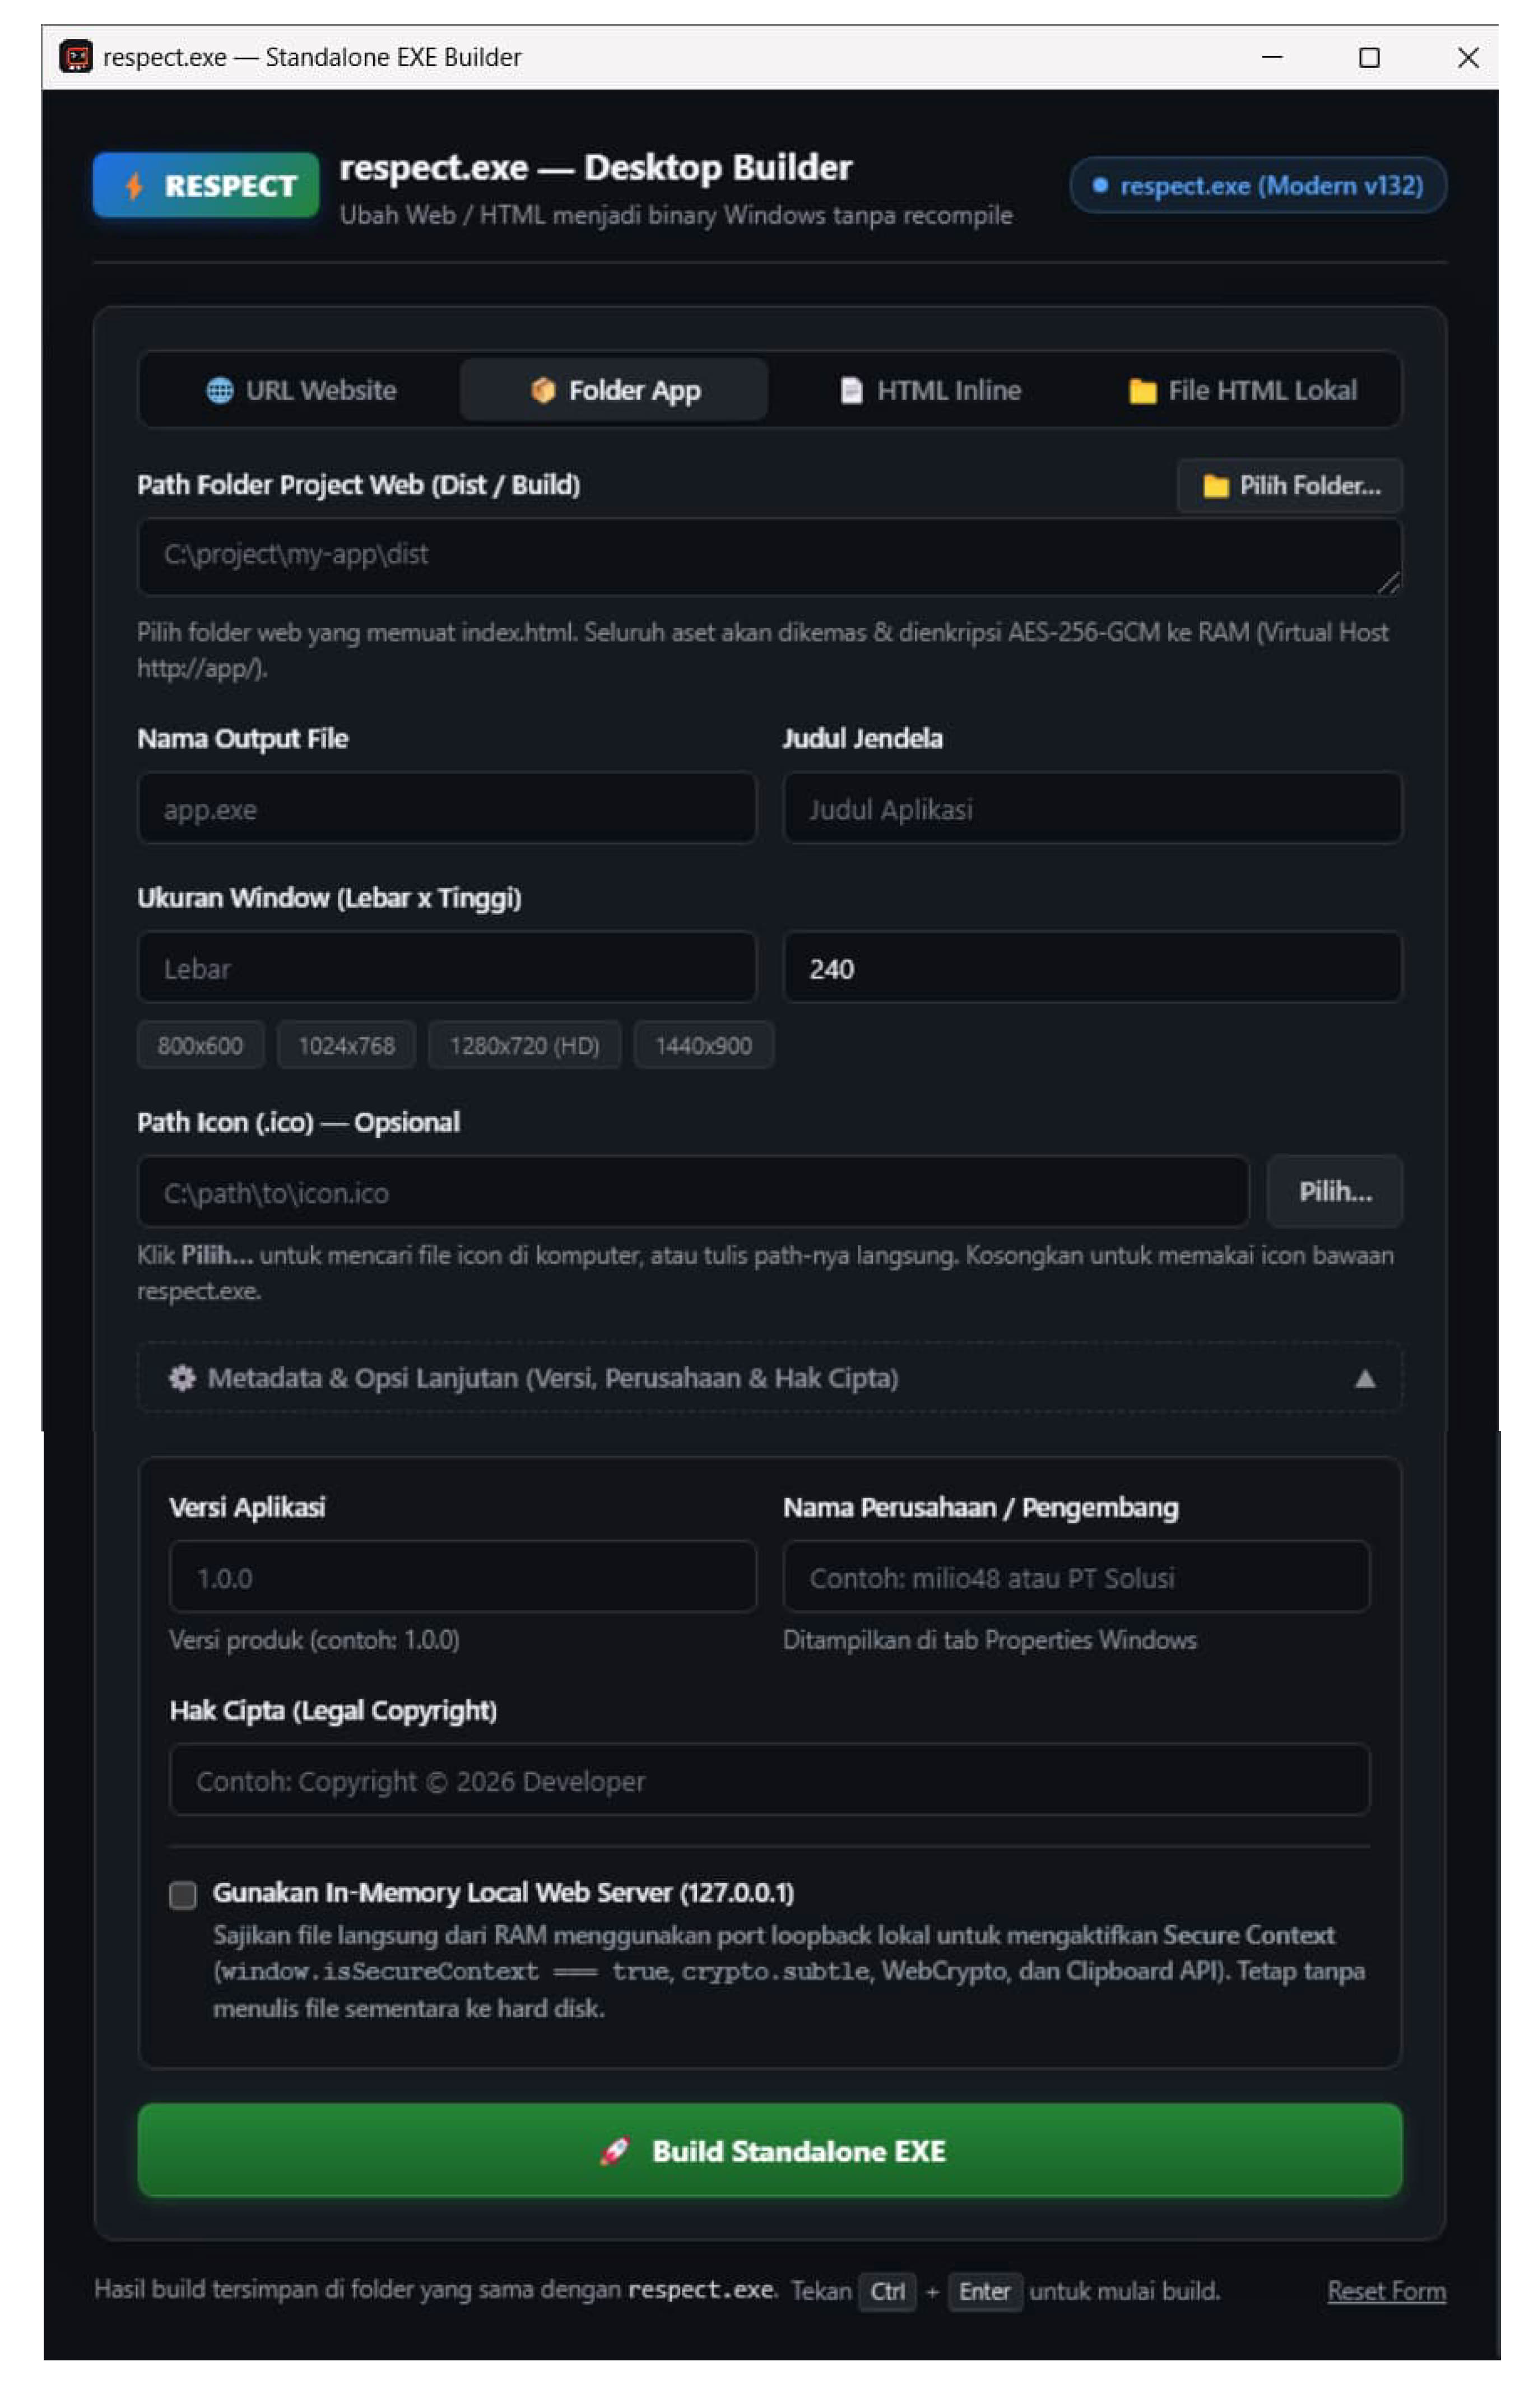Switch to the URL Website tab
Viewport: 1524px width, 2408px height.
(301, 390)
